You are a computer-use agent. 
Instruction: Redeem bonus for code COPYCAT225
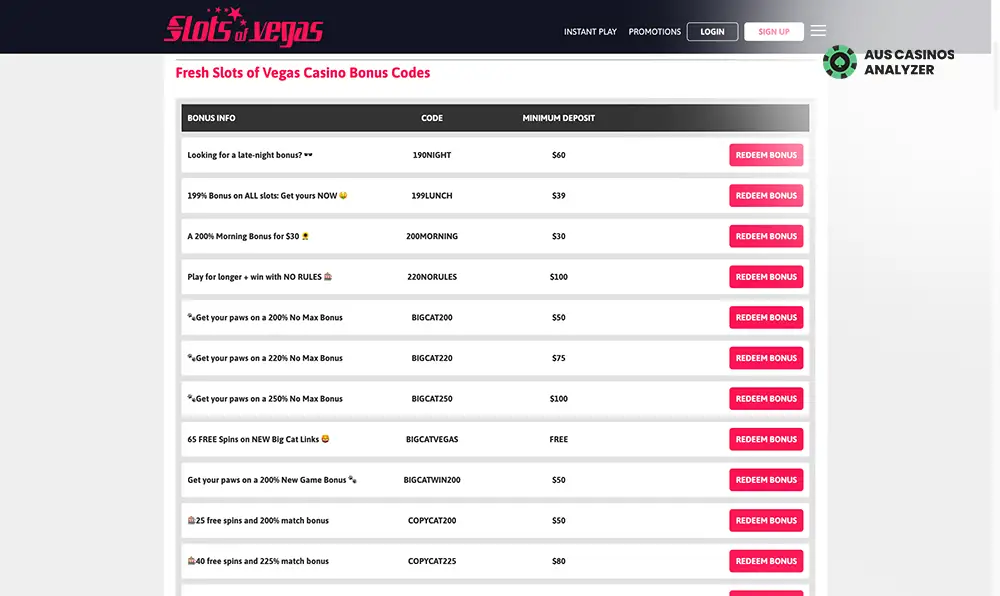pos(766,562)
